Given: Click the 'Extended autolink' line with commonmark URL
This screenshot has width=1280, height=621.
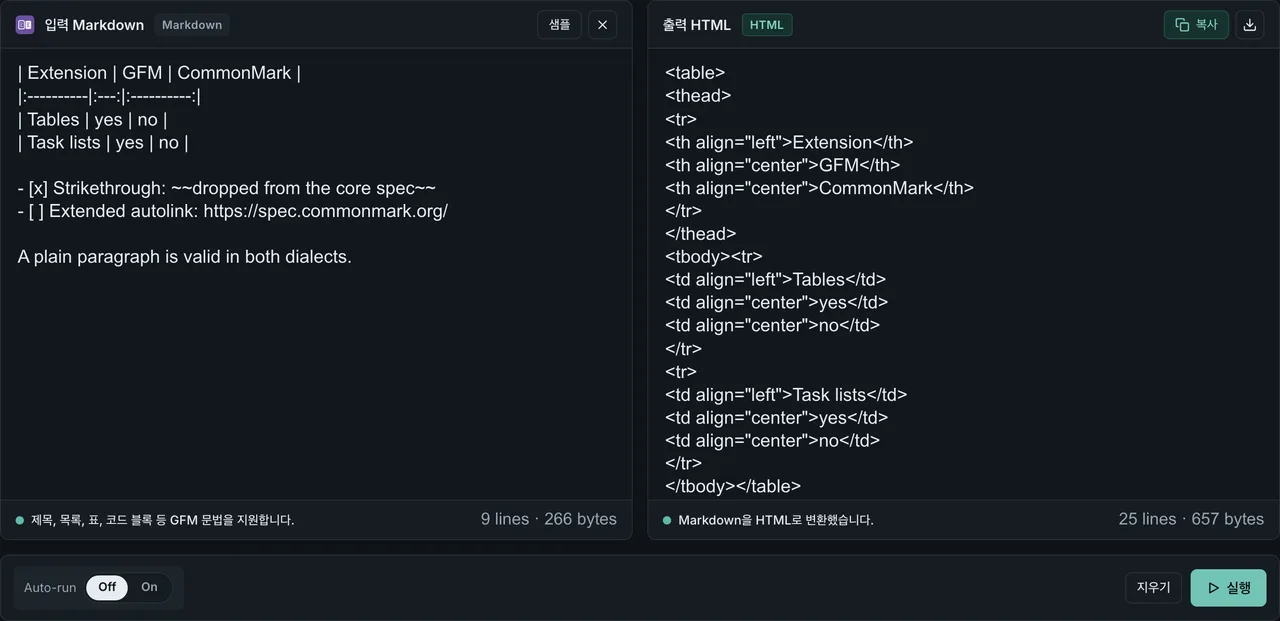Looking at the screenshot, I should coord(233,211).
